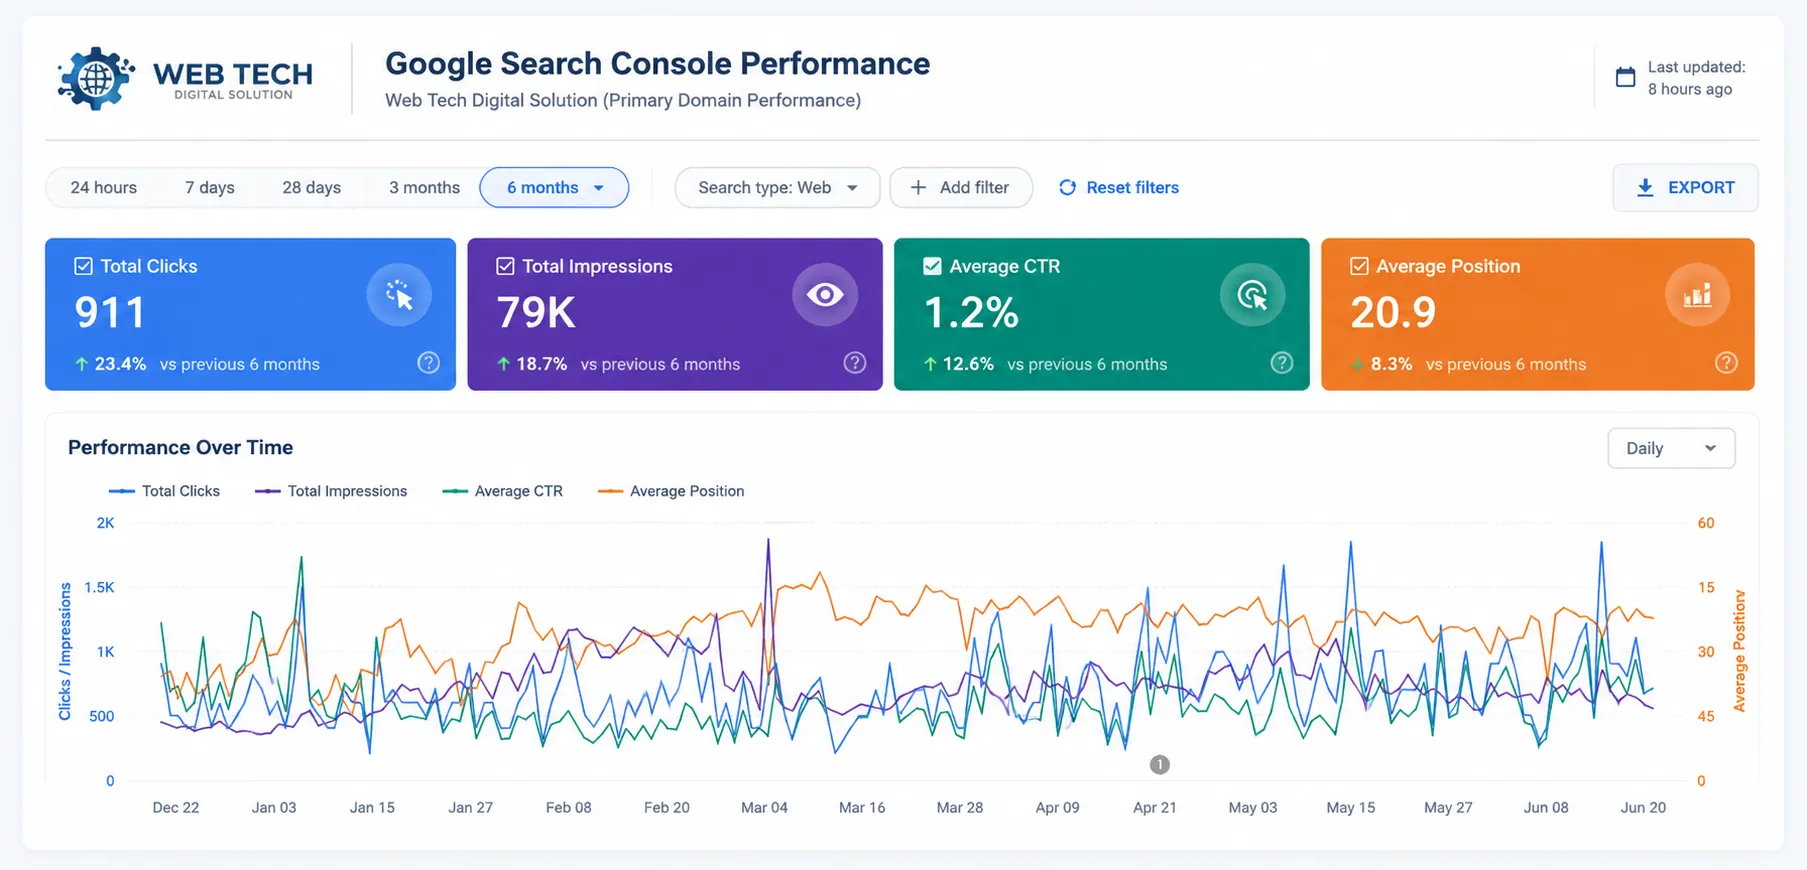
Task: Open the Daily granularity dropdown
Action: [x=1671, y=448]
